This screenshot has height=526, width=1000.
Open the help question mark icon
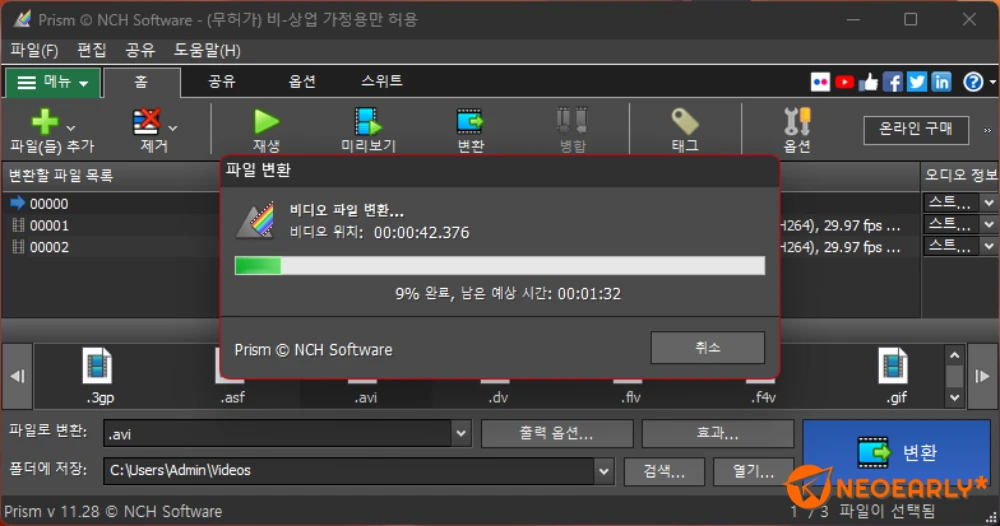click(x=973, y=82)
